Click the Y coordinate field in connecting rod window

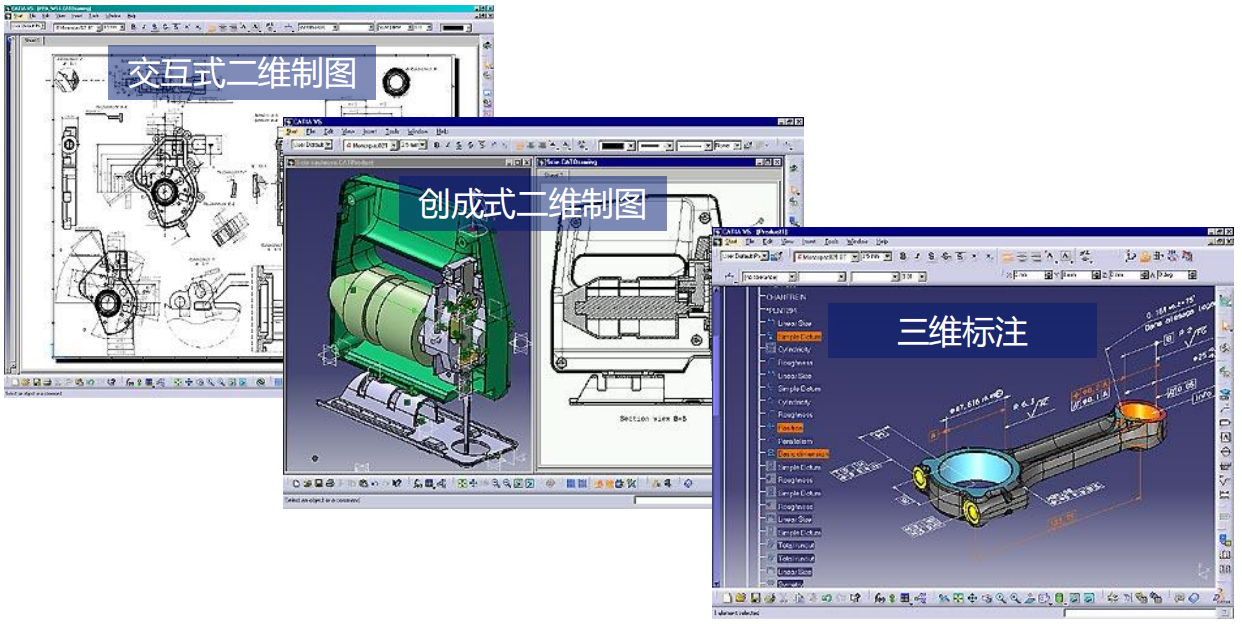[1080, 276]
